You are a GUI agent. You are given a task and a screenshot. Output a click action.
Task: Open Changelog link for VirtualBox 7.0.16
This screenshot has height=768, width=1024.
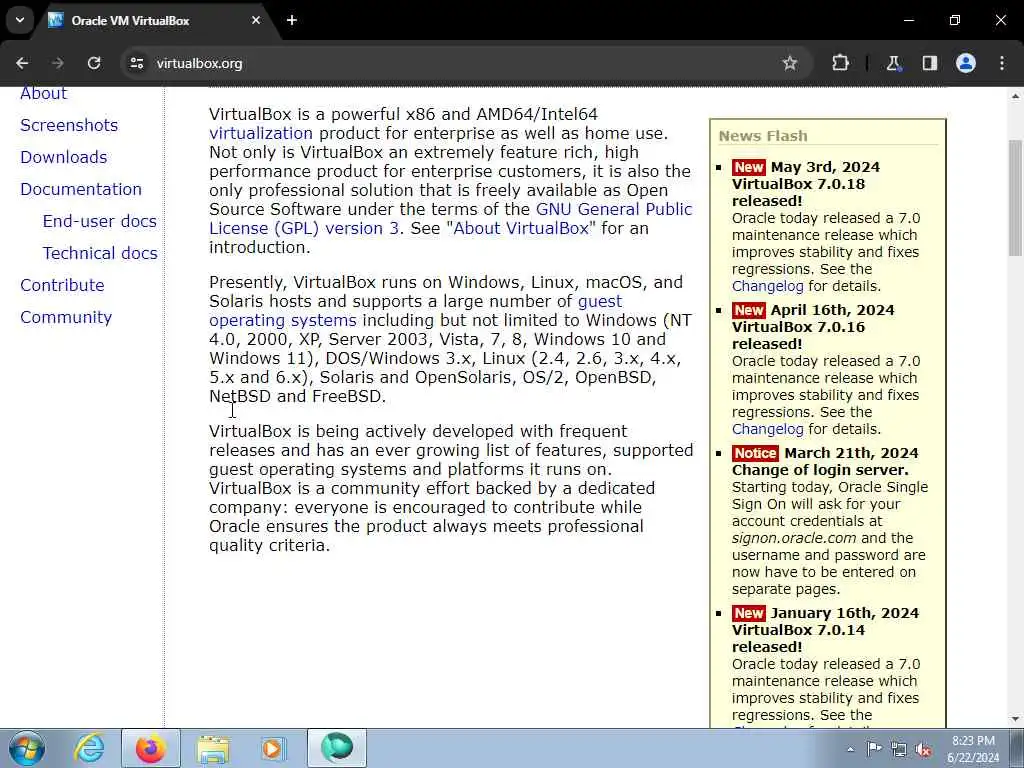pyautogui.click(x=767, y=429)
